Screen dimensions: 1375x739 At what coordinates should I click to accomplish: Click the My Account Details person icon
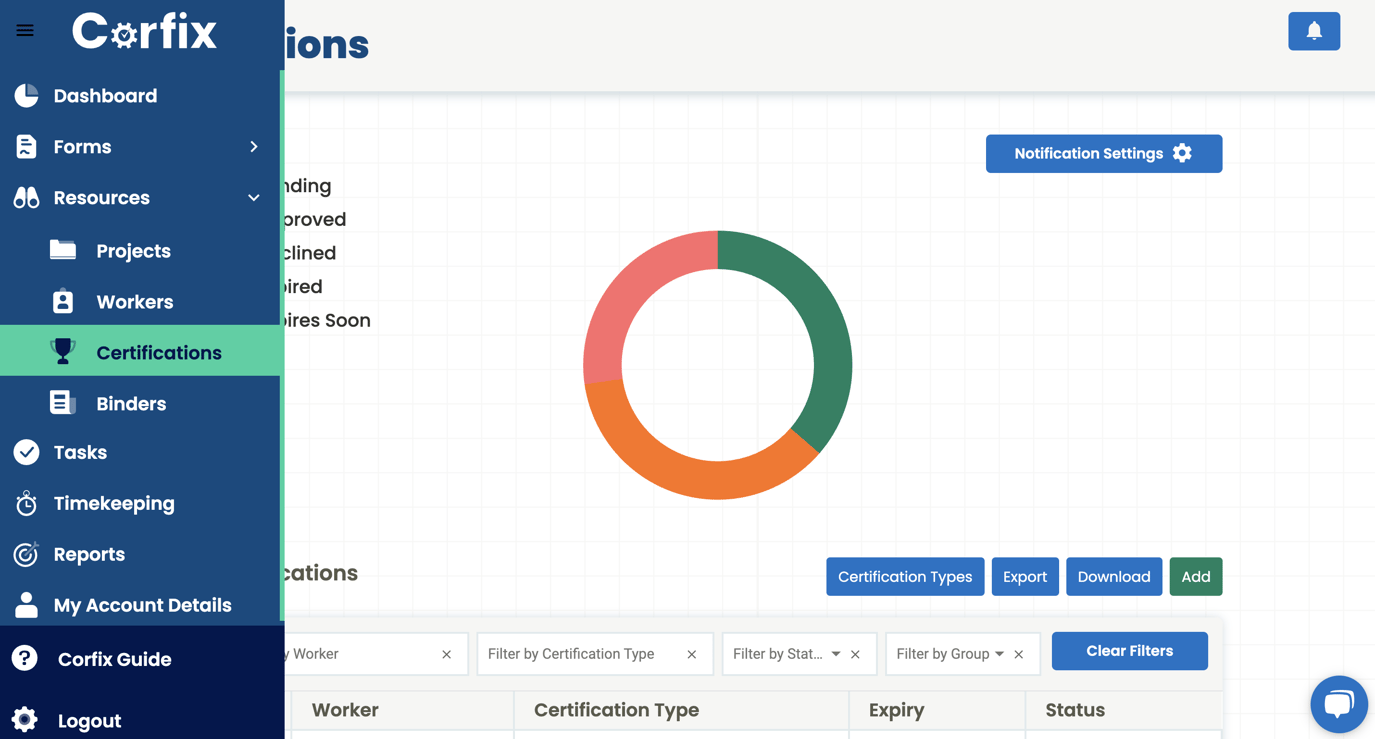[x=26, y=605]
